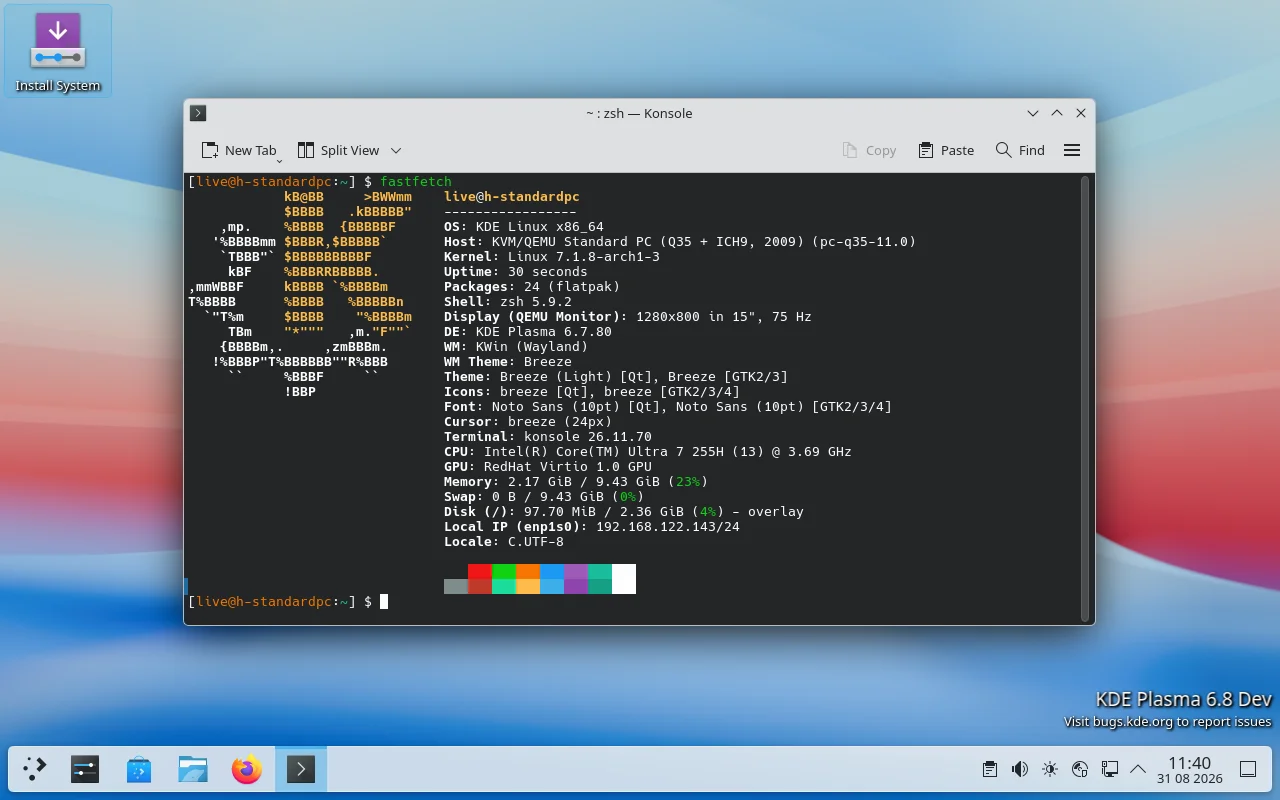Click the Konsole vertical scrollbar
The width and height of the screenshot is (1280, 800).
tap(1084, 398)
